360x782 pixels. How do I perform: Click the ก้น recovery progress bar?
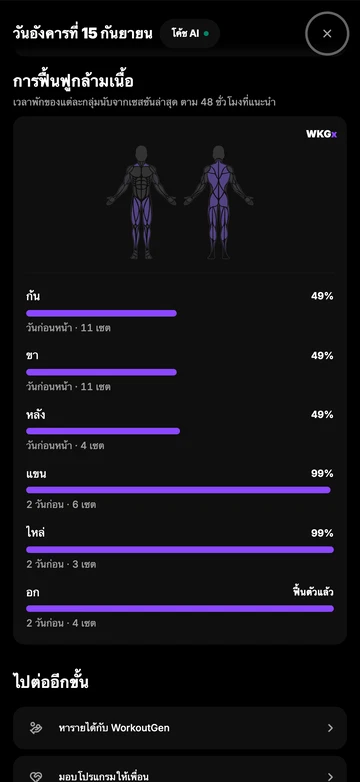point(101,313)
